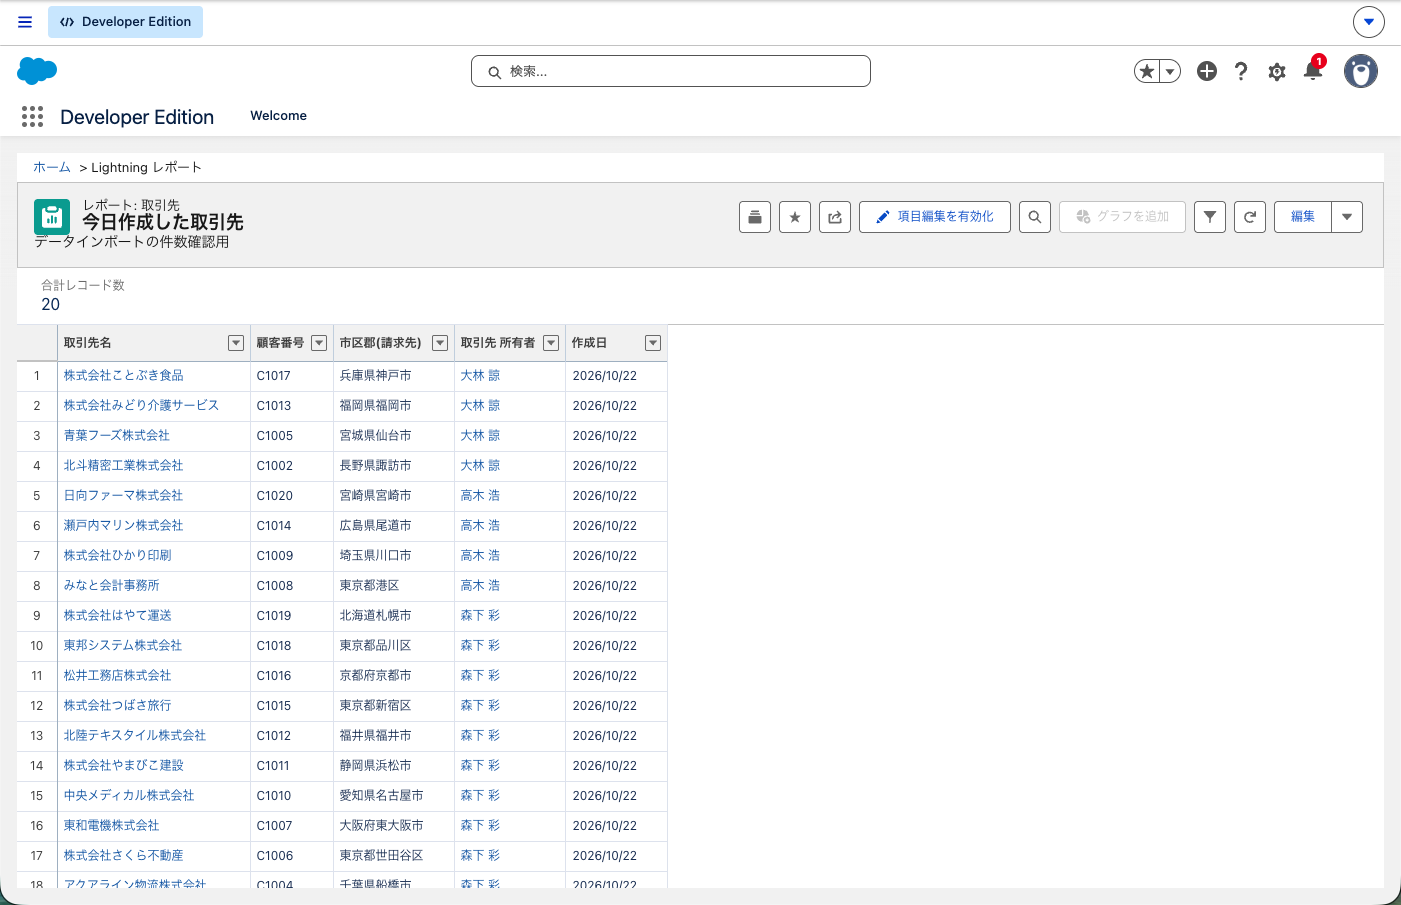Open the 作成日 column menu
Viewport: 1401px width, 905px height.
tap(653, 343)
